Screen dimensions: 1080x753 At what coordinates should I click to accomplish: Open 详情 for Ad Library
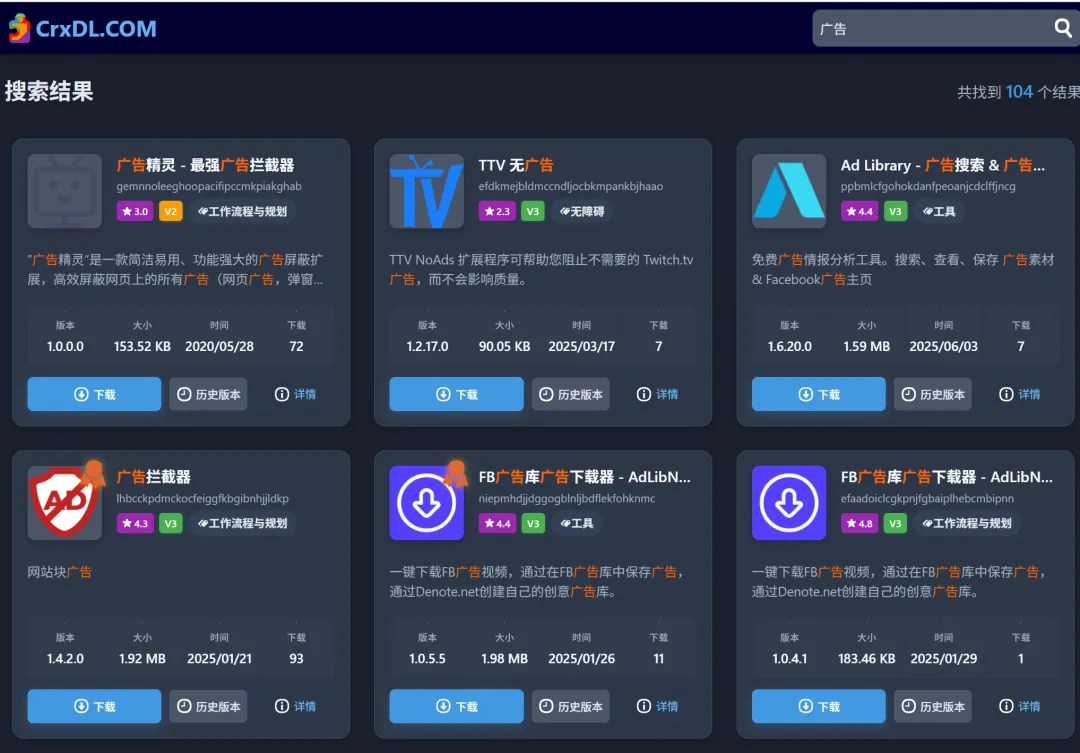coord(1020,394)
